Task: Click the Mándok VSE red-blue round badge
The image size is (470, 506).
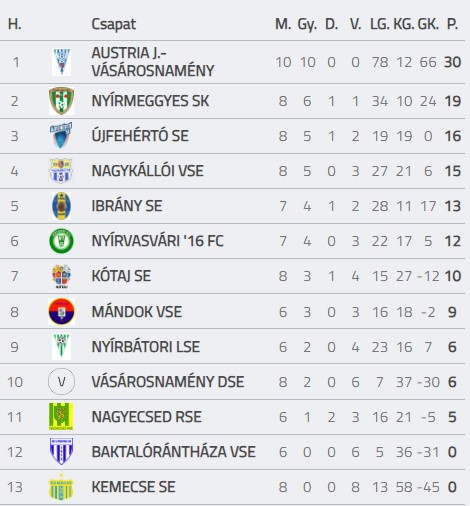Action: [x=61, y=312]
